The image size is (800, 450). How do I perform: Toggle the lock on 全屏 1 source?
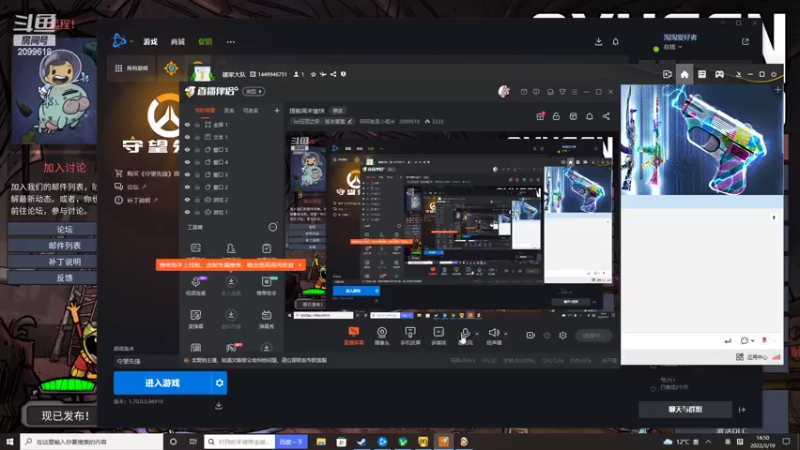click(197, 124)
